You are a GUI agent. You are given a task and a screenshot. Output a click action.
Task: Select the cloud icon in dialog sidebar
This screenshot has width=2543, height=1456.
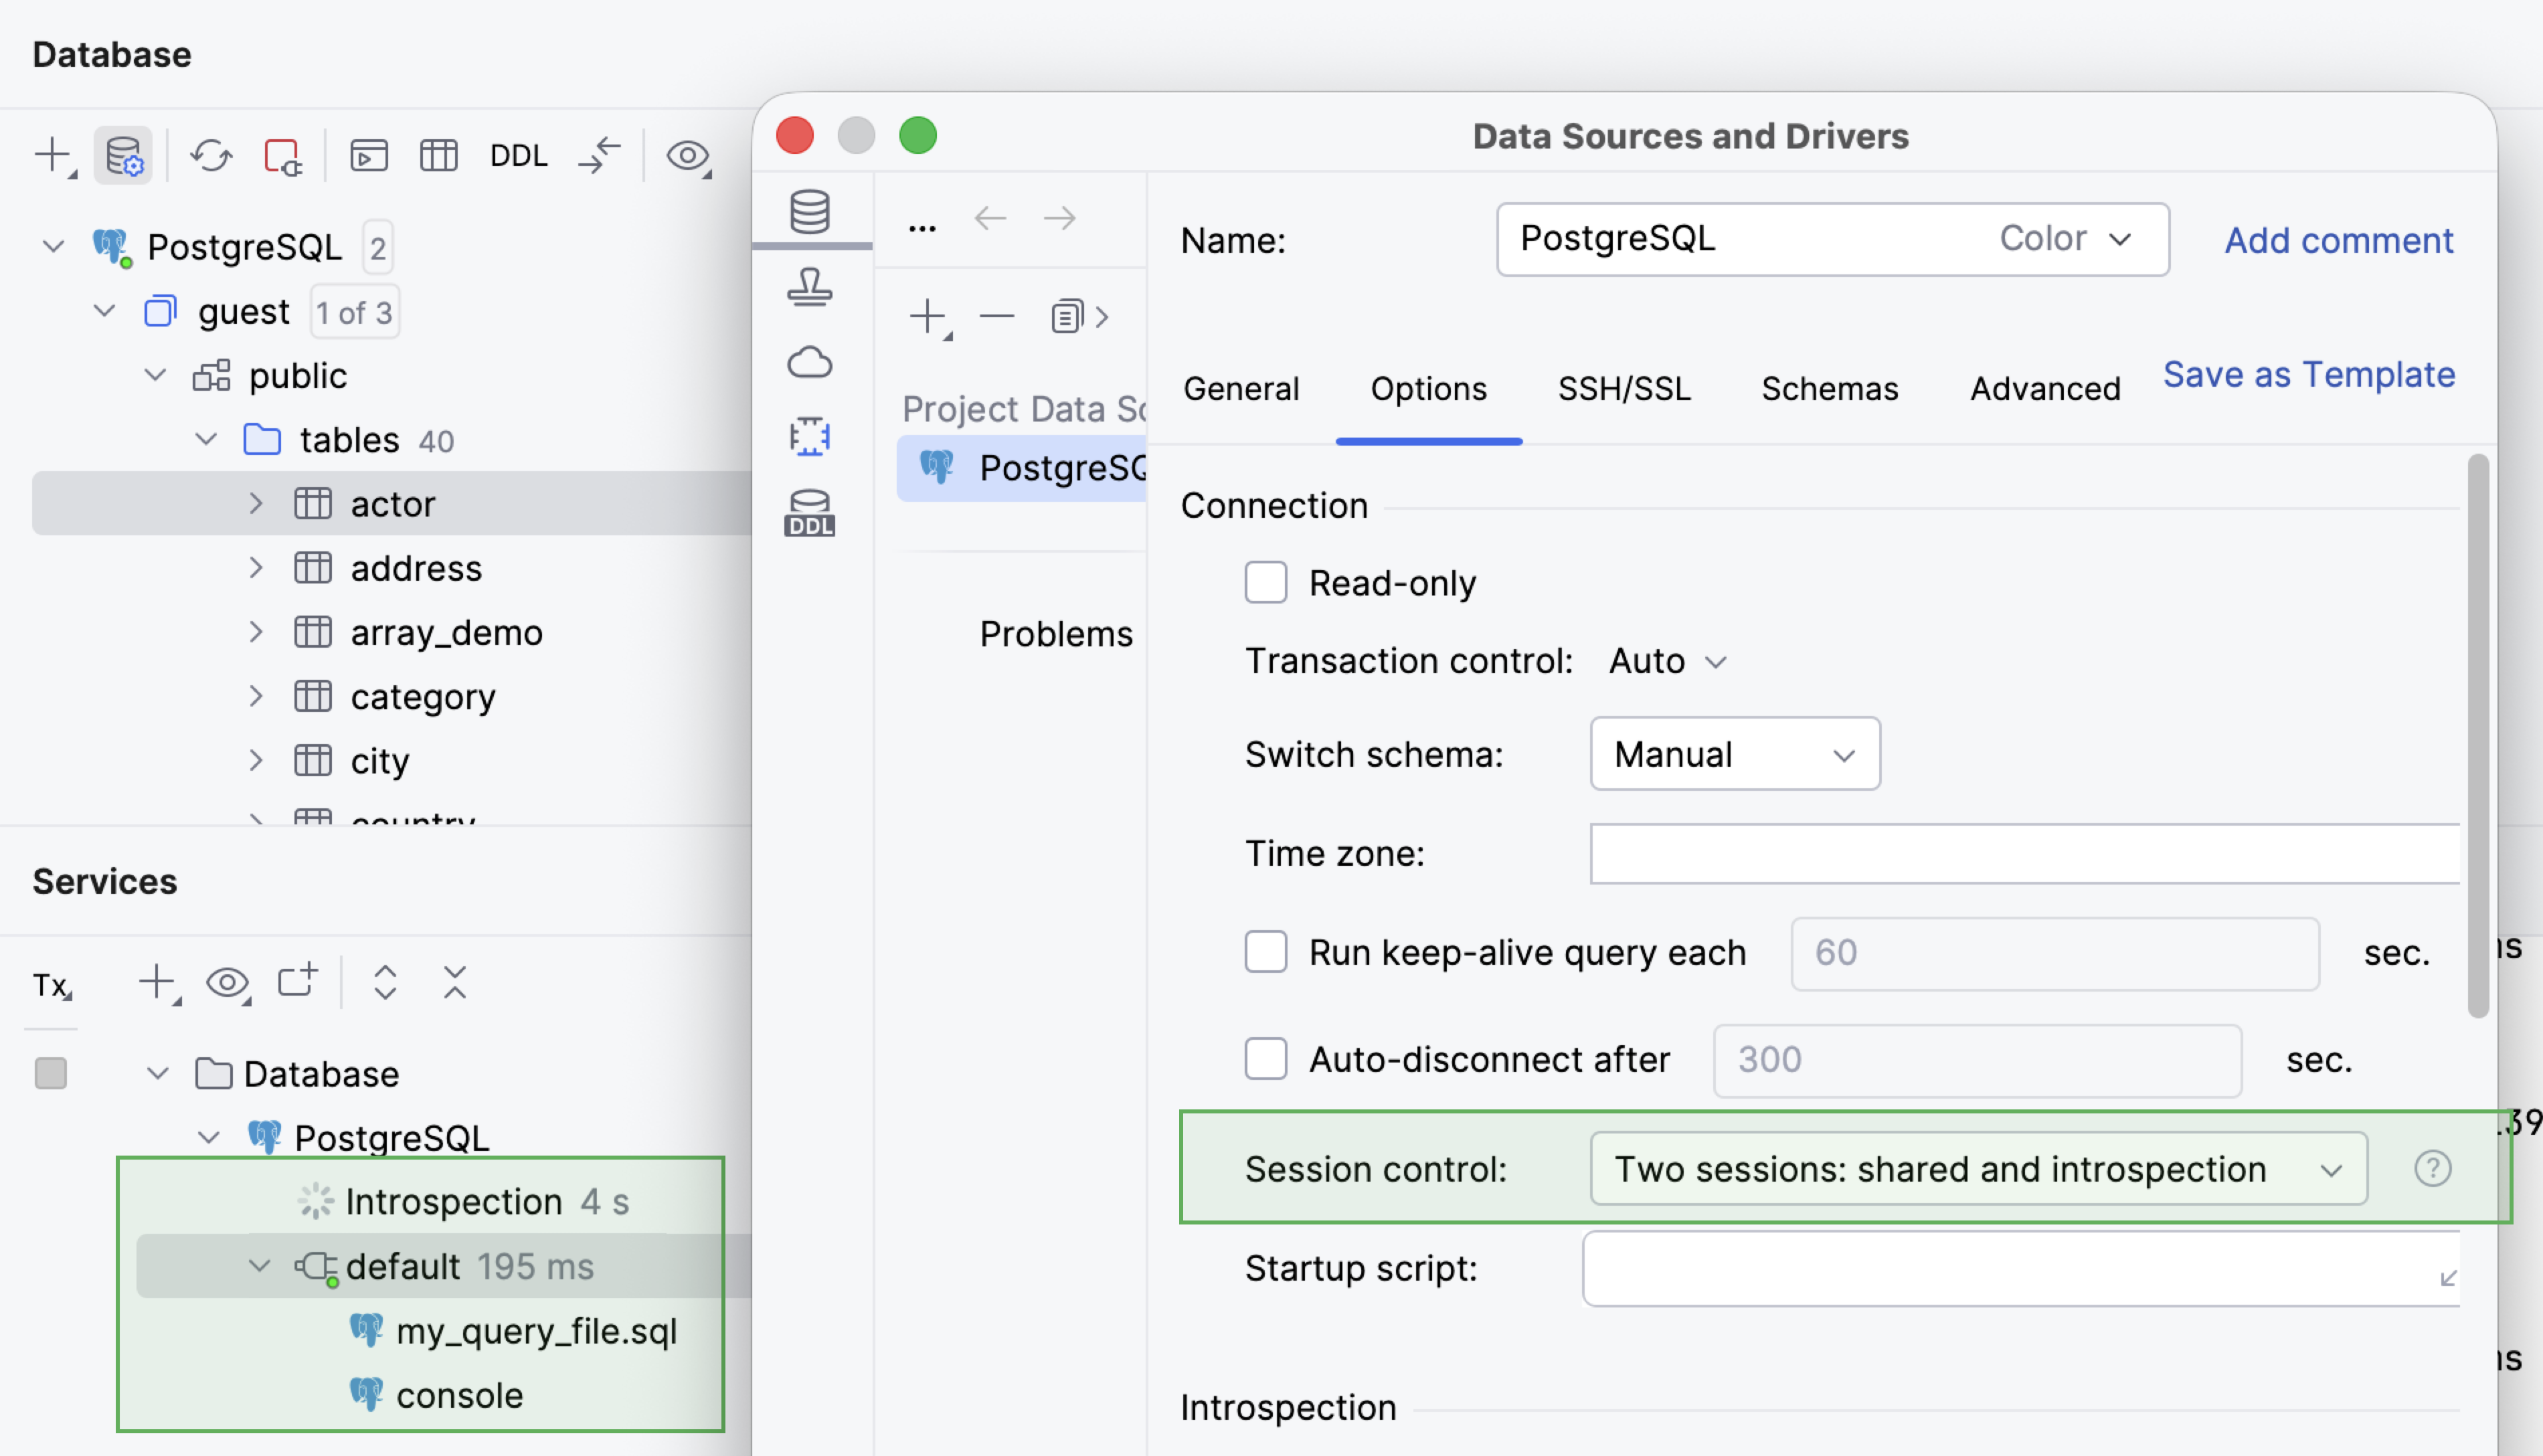[x=810, y=362]
